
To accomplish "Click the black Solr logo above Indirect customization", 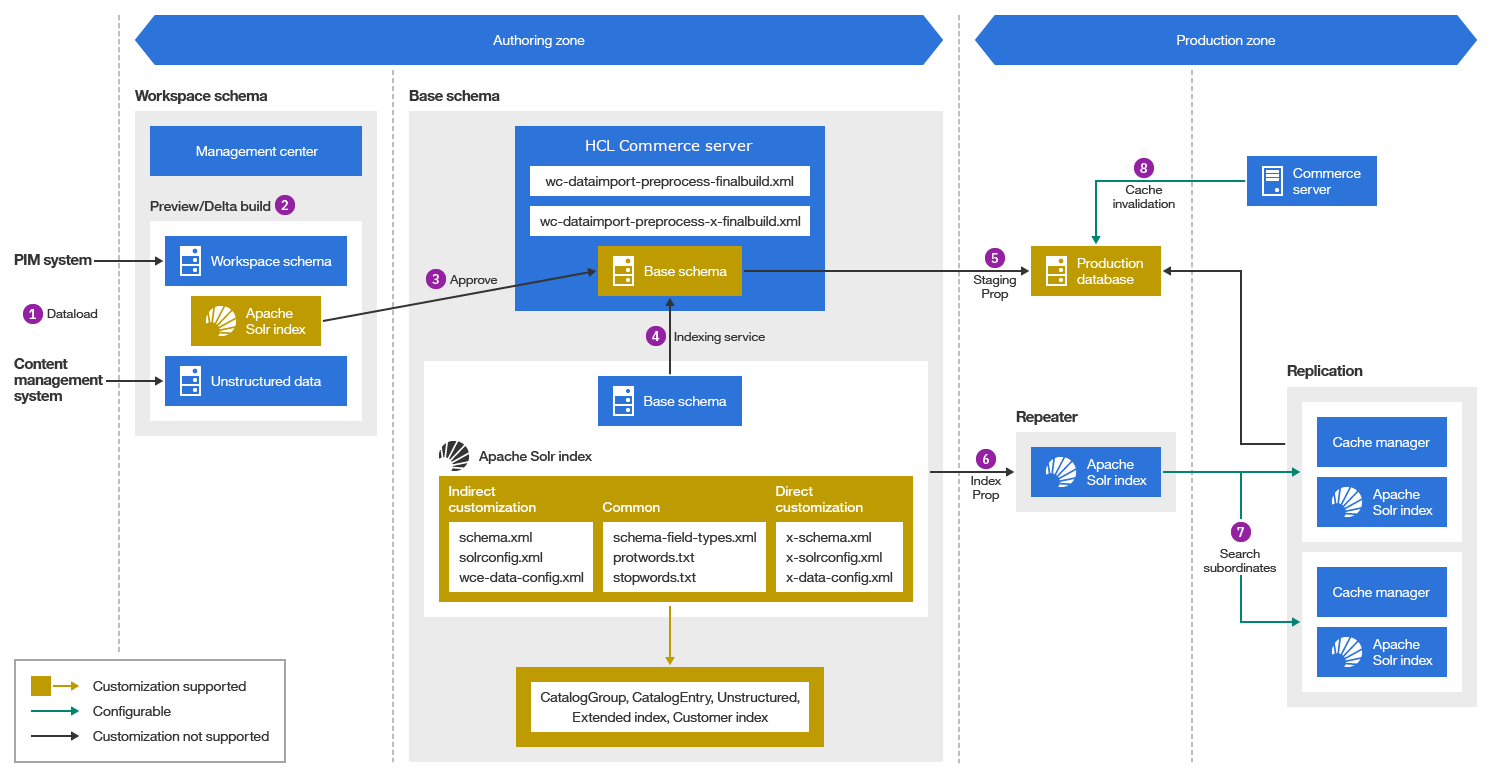I will pyautogui.click(x=454, y=456).
